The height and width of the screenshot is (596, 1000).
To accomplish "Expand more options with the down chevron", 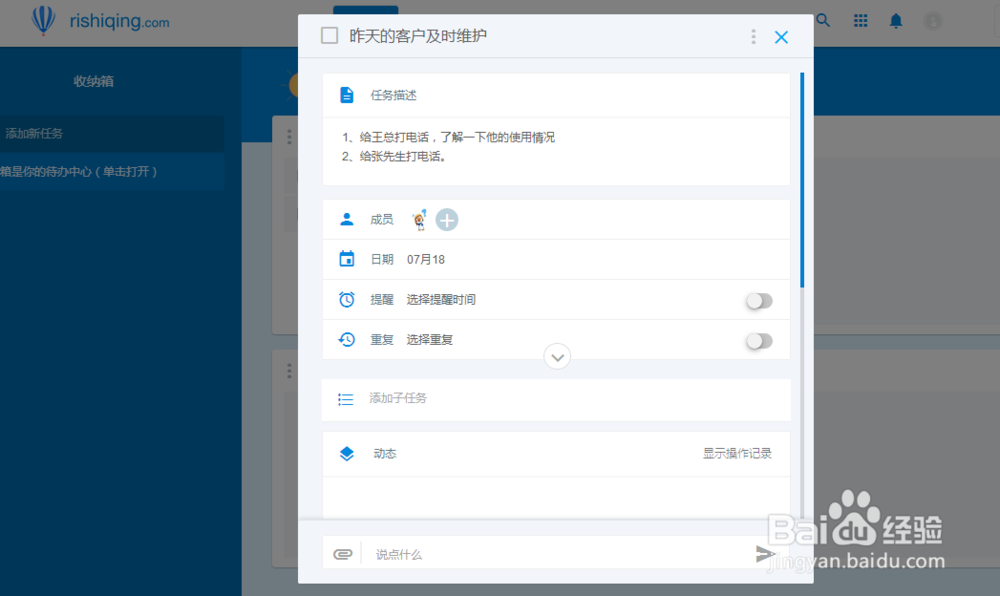I will coord(557,356).
